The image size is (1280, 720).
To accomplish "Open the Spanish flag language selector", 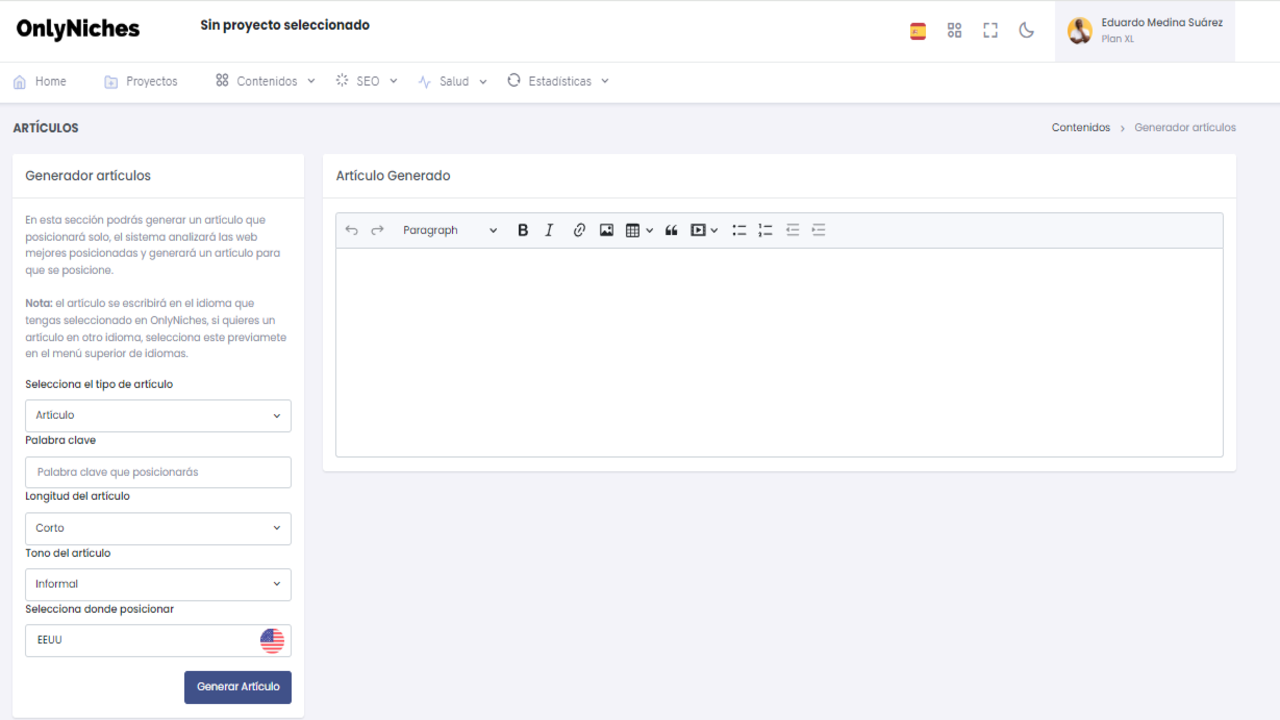I will click(918, 31).
